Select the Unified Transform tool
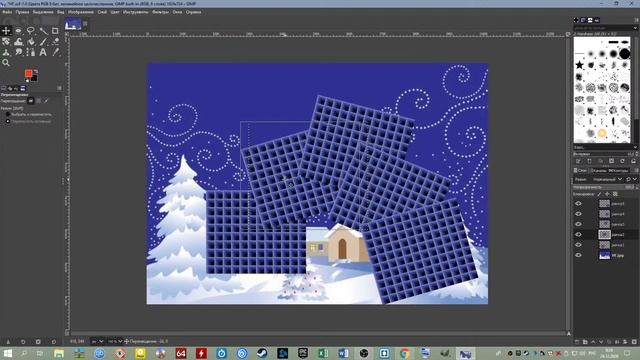Screen dimensions: 640x360 point(6,41)
